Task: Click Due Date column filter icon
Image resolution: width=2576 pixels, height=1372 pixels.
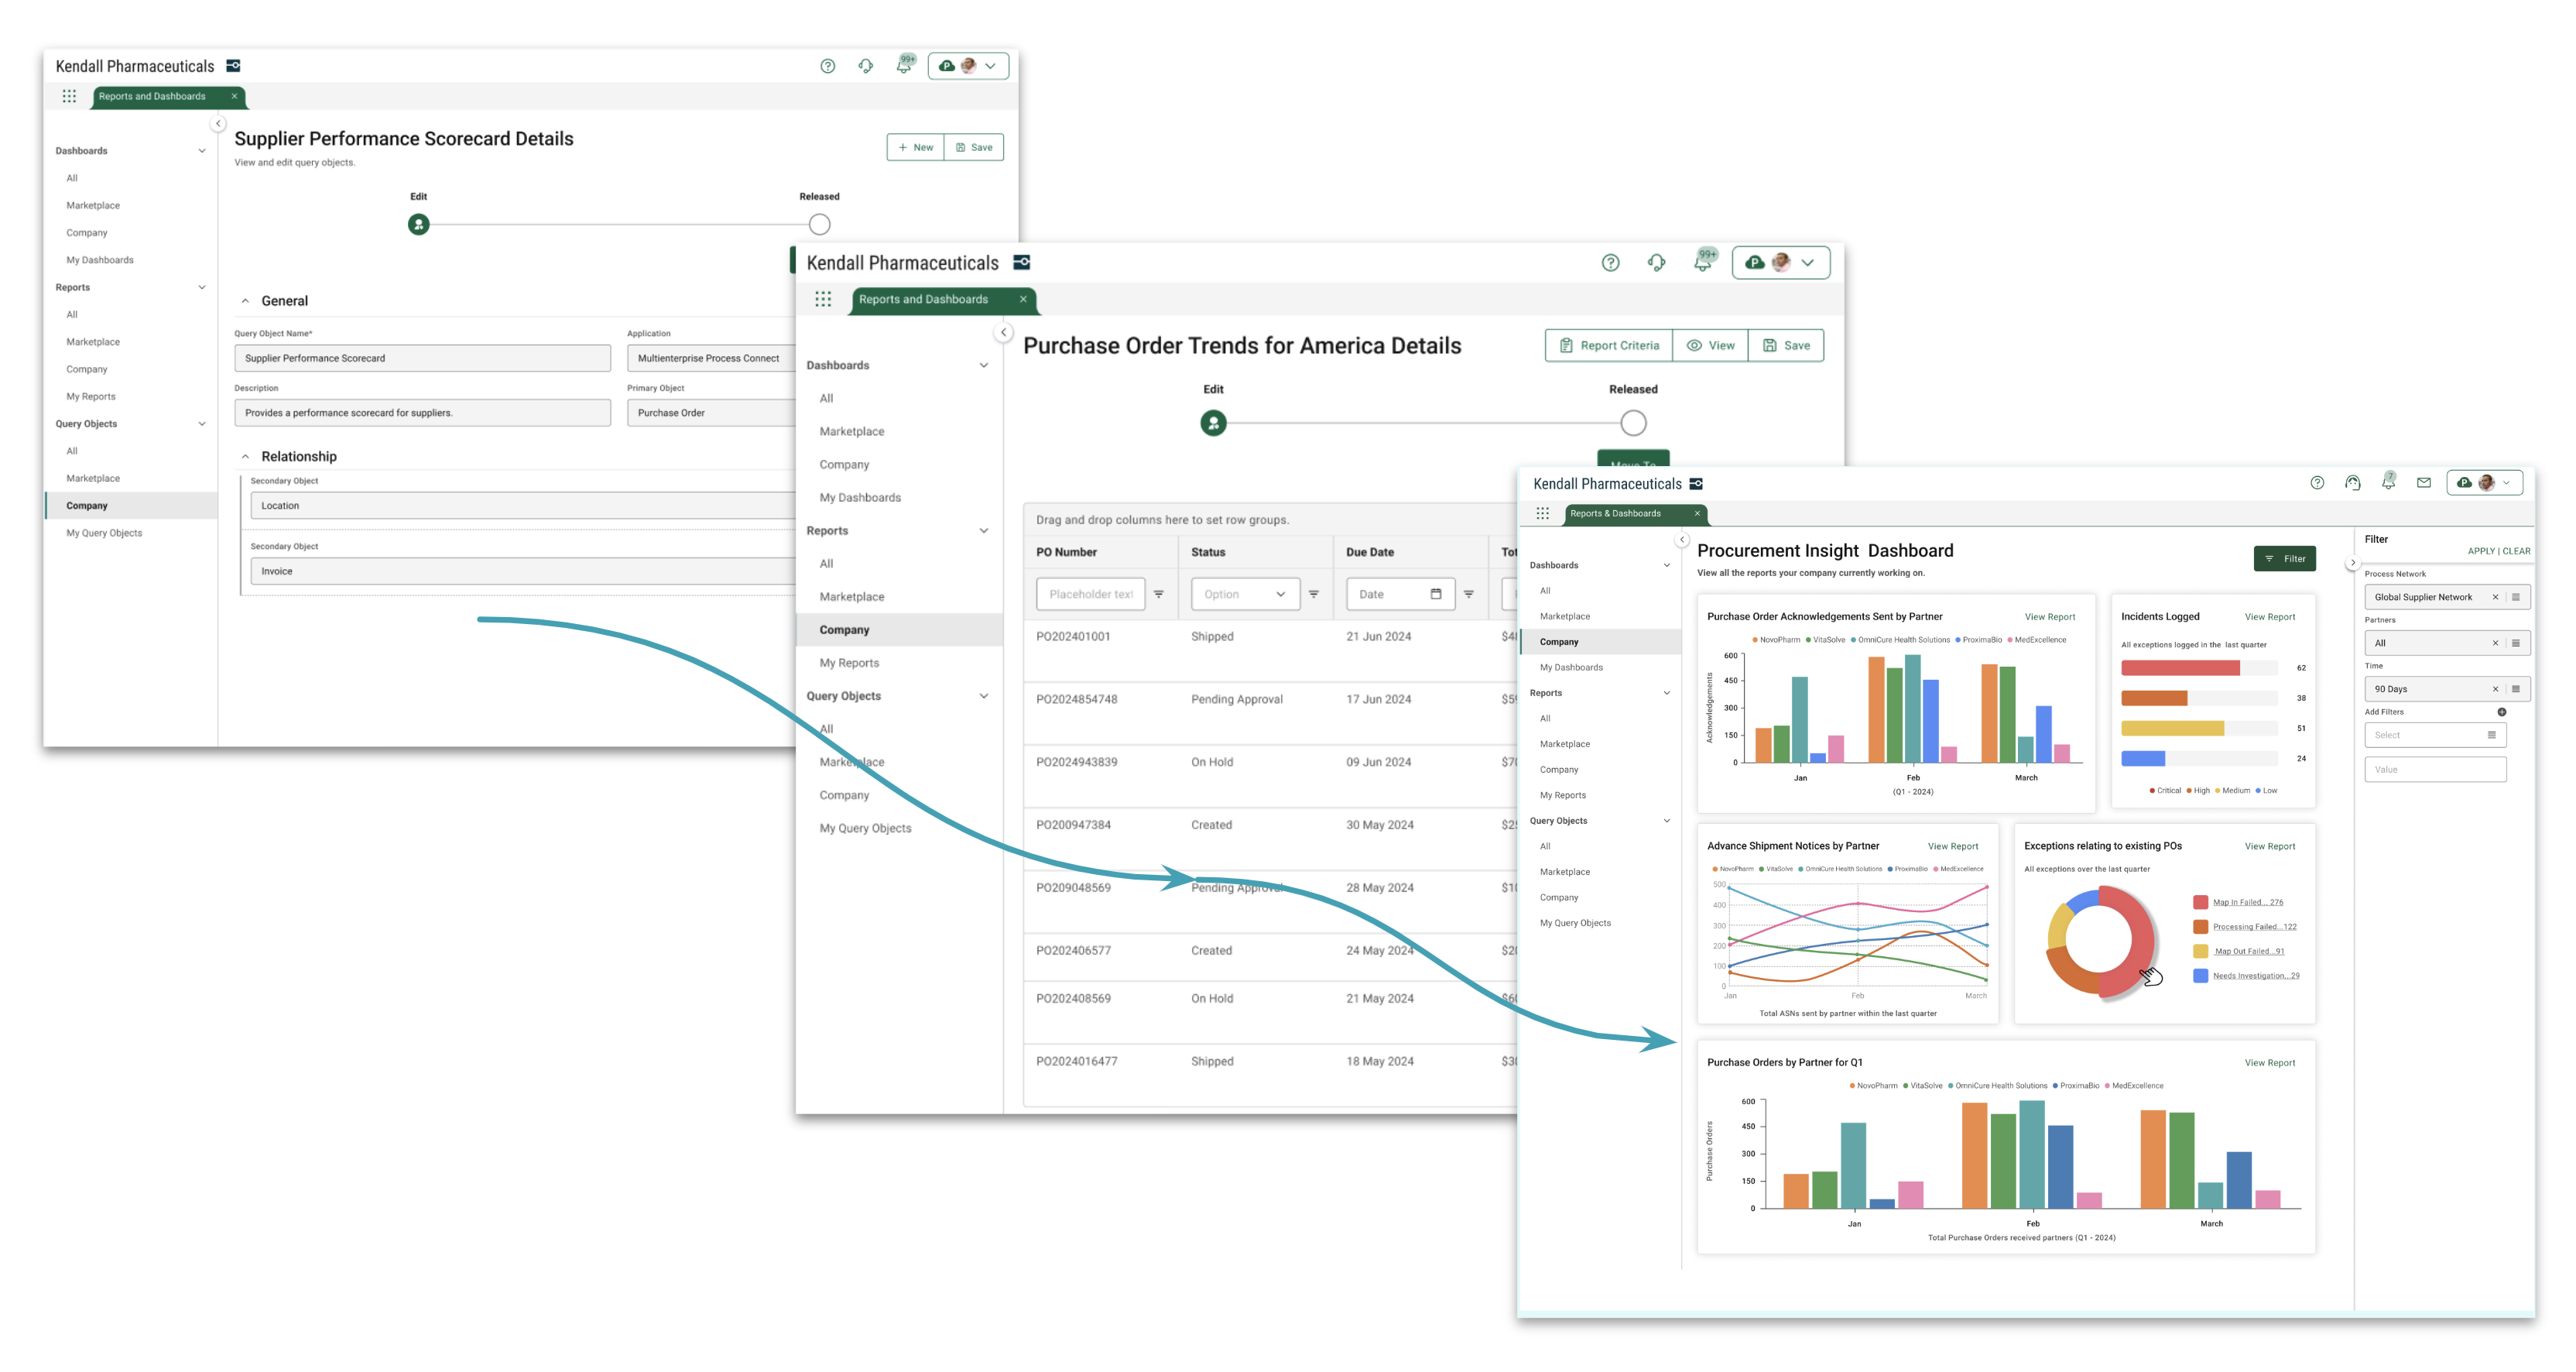Action: click(1469, 594)
